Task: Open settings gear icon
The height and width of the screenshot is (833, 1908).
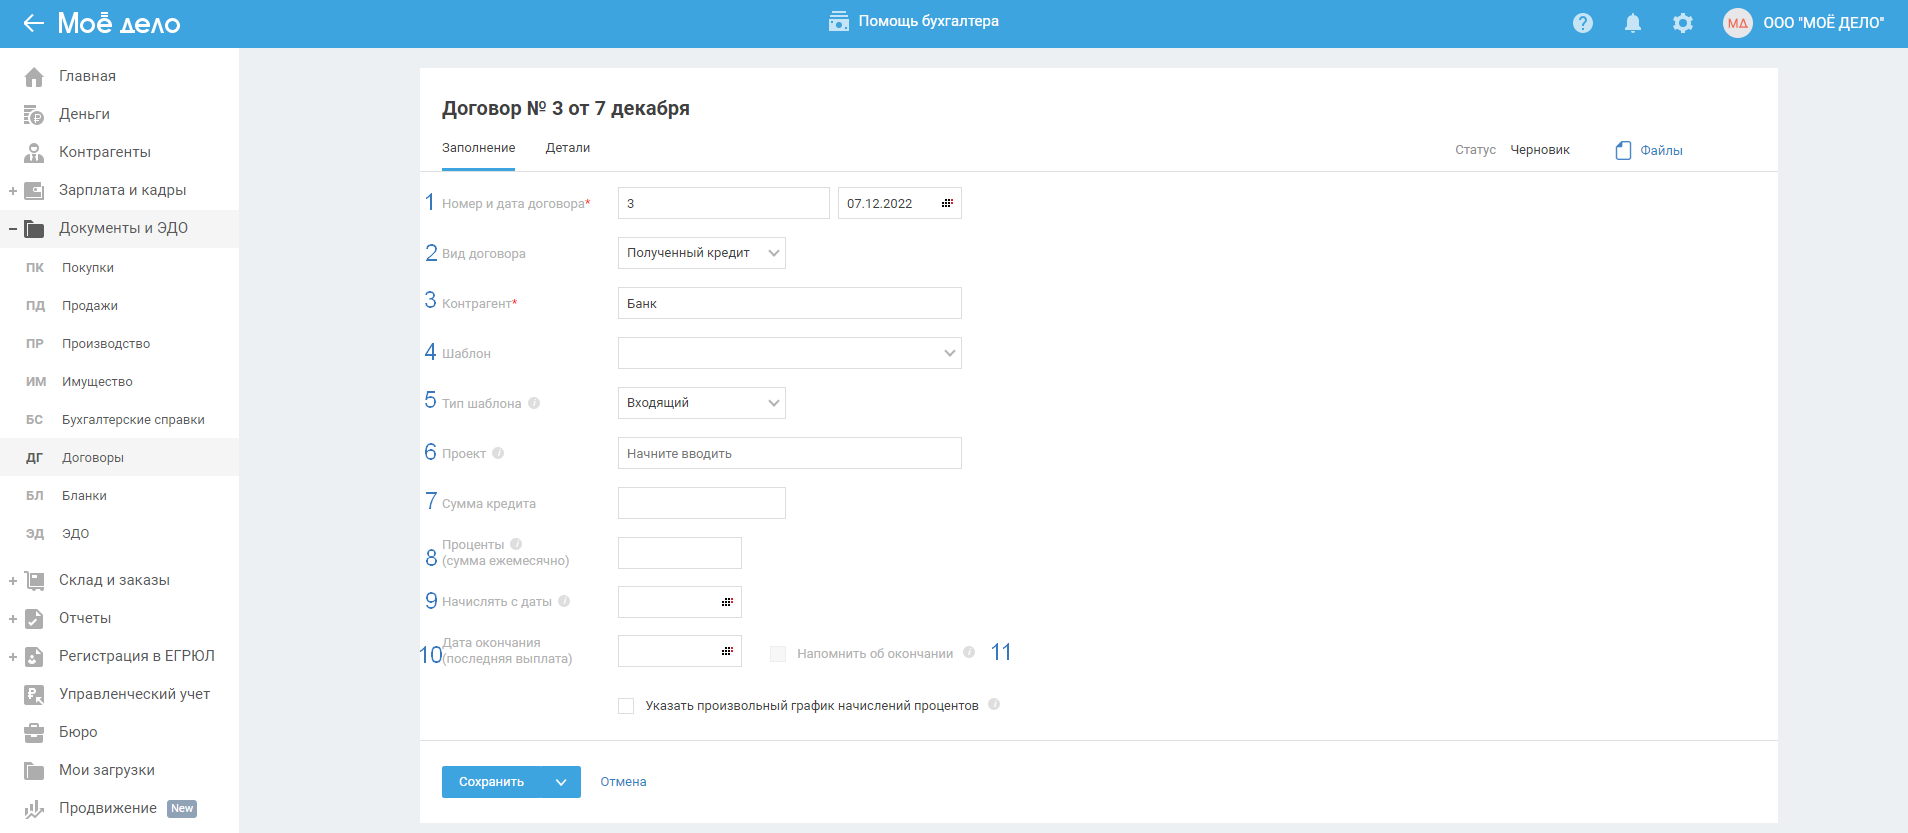Action: click(1683, 23)
